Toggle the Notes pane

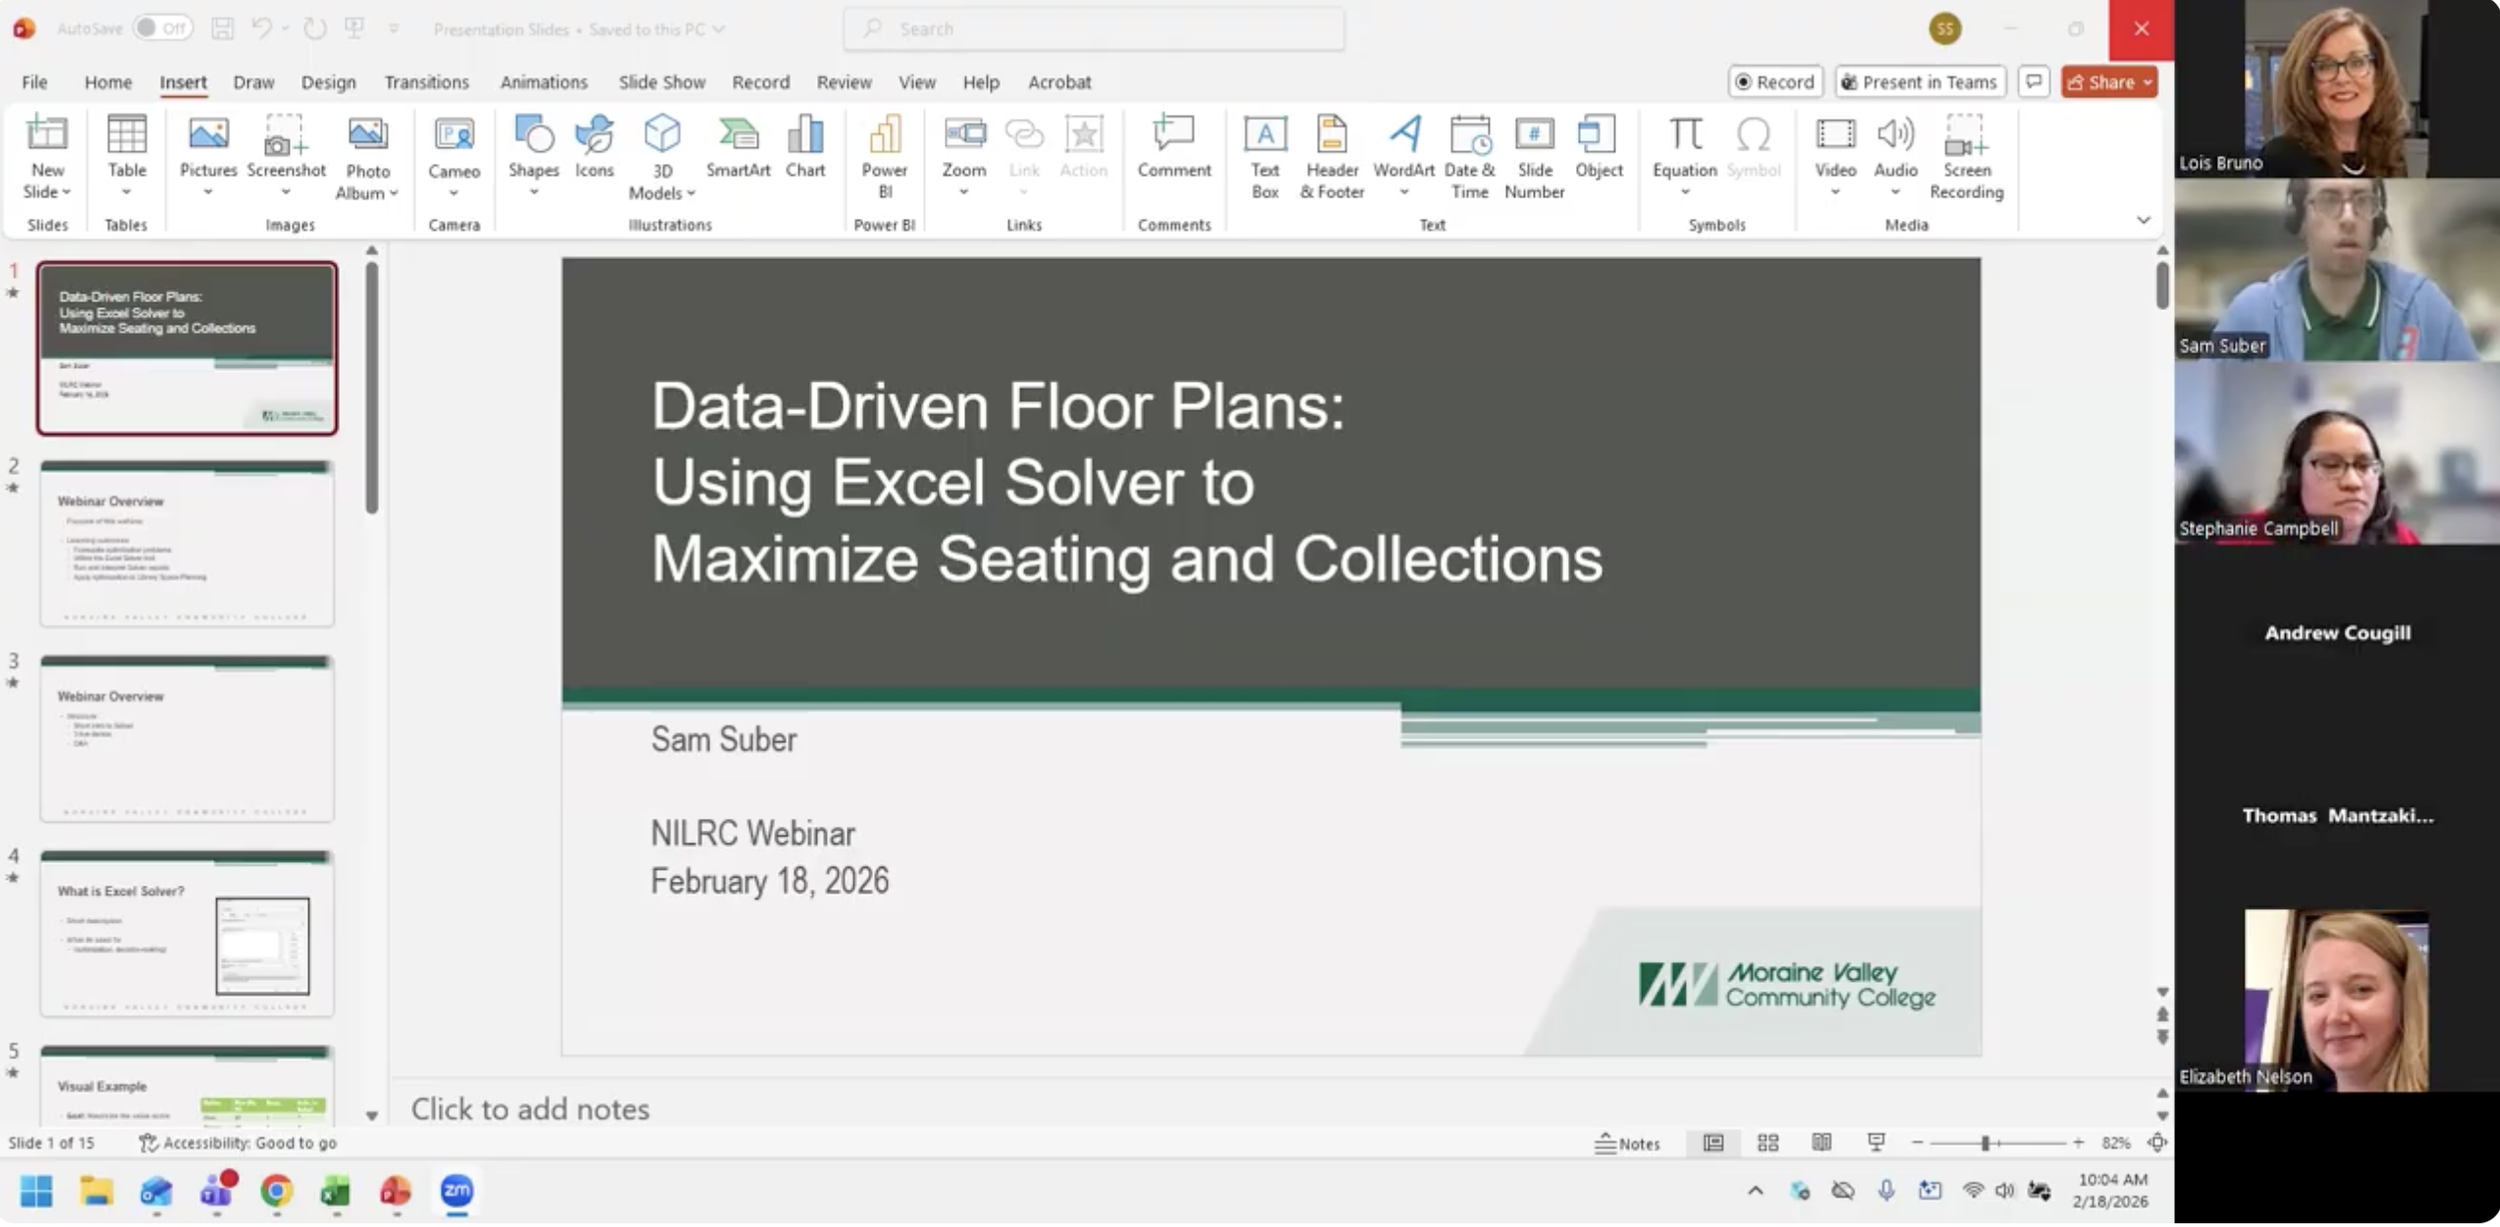pyautogui.click(x=1628, y=1143)
